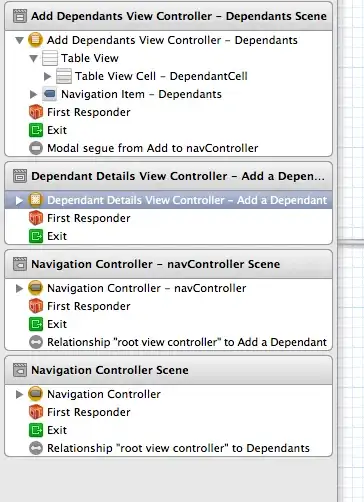The image size is (364, 502).
Task: Click green Exit icon in navController Scene
Action: tap(36, 324)
